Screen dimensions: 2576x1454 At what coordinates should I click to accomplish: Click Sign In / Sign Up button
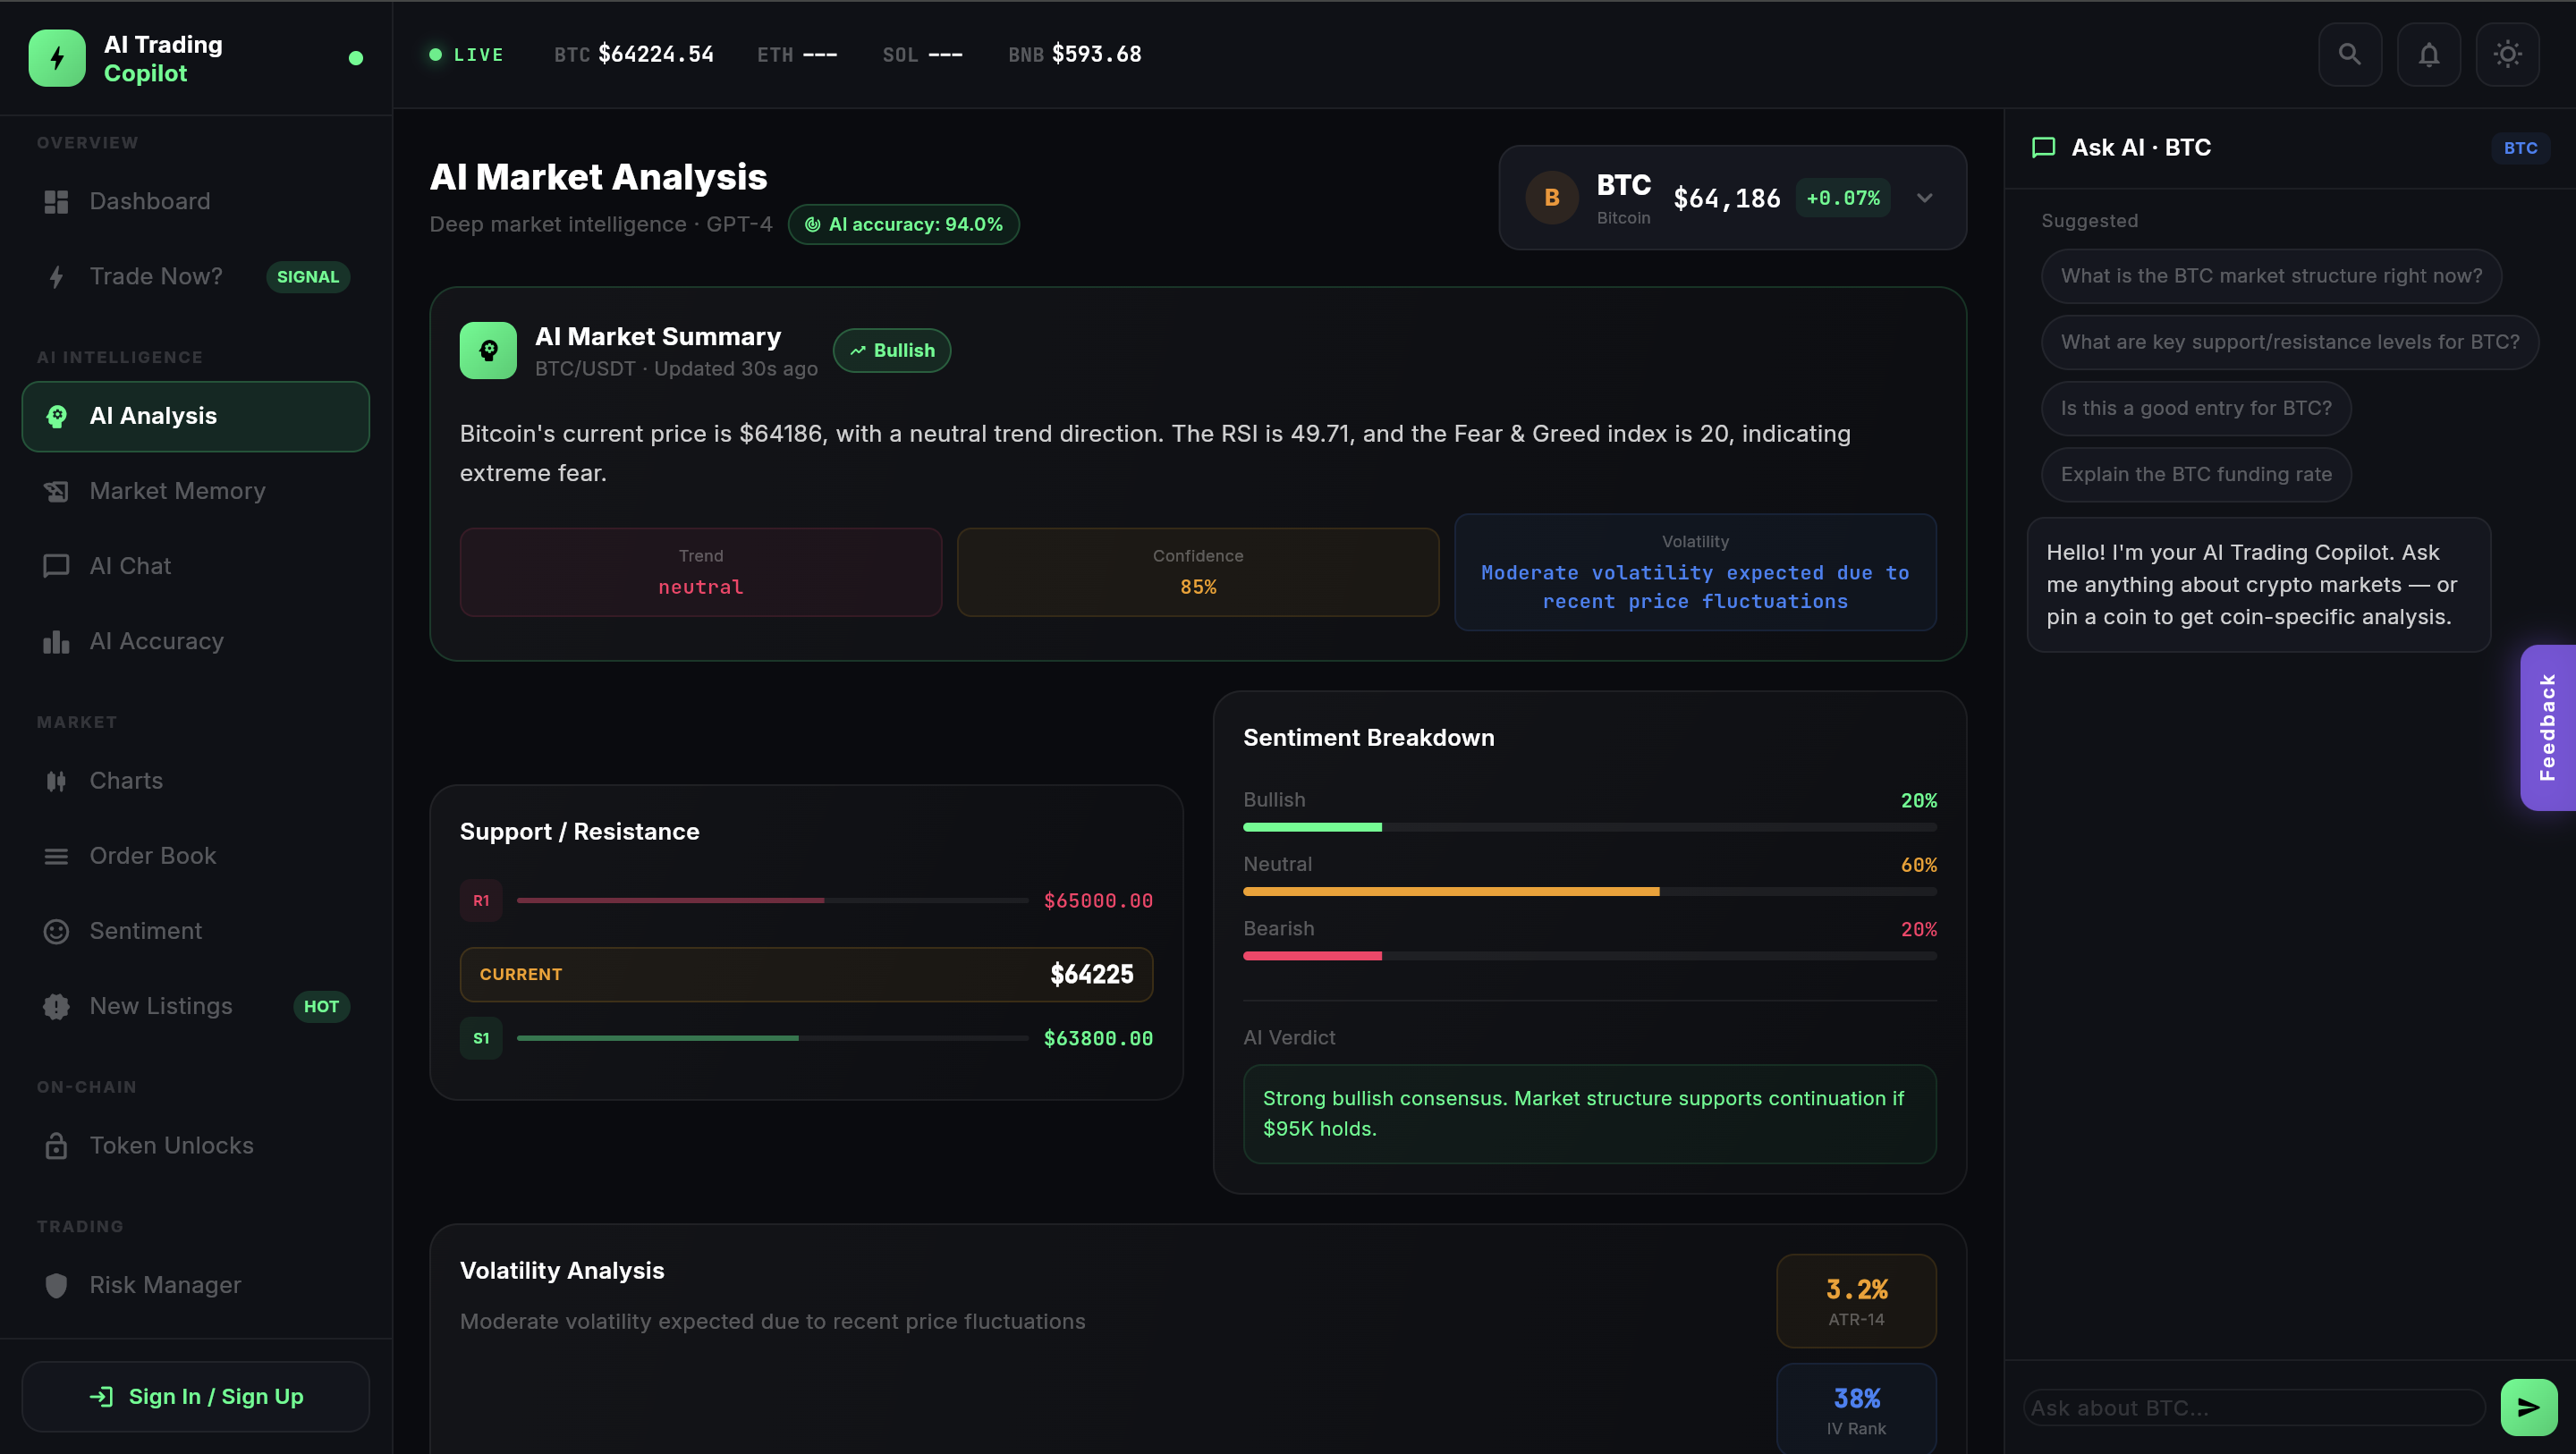pos(196,1396)
